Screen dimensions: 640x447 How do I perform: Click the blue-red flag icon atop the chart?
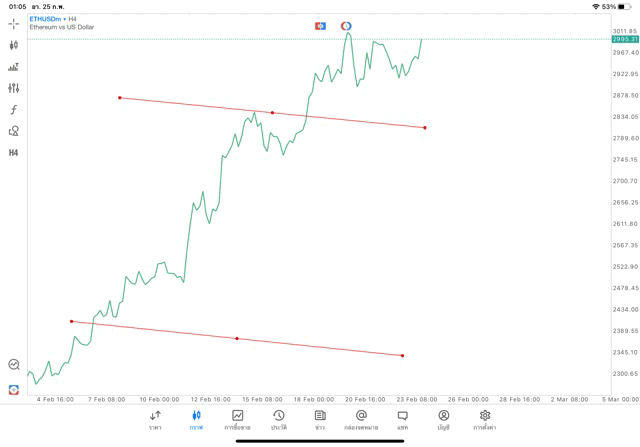click(x=320, y=25)
